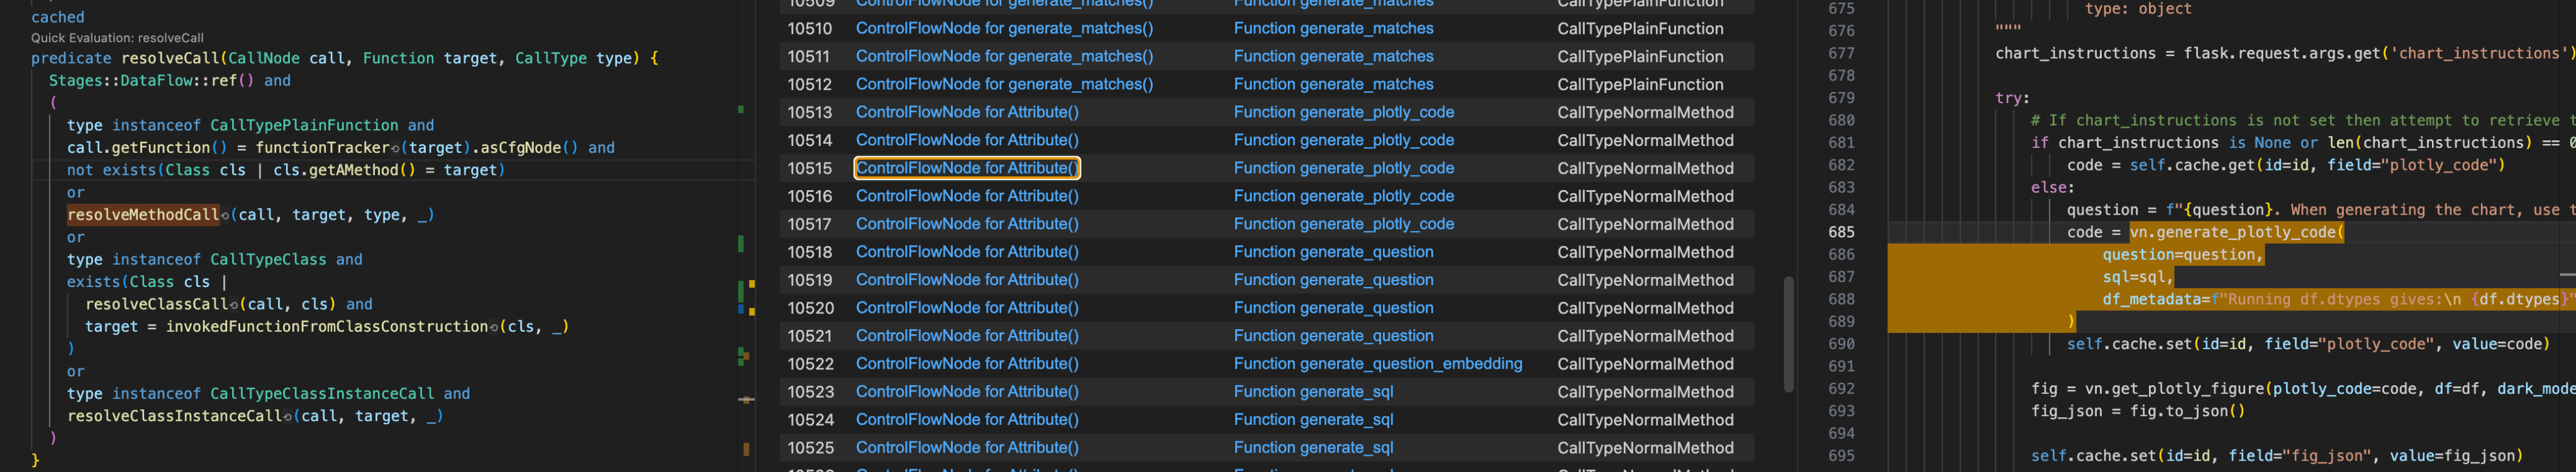The image size is (2576, 472).
Task: Open Function generate_question link in row 10518
Action: 1333,252
